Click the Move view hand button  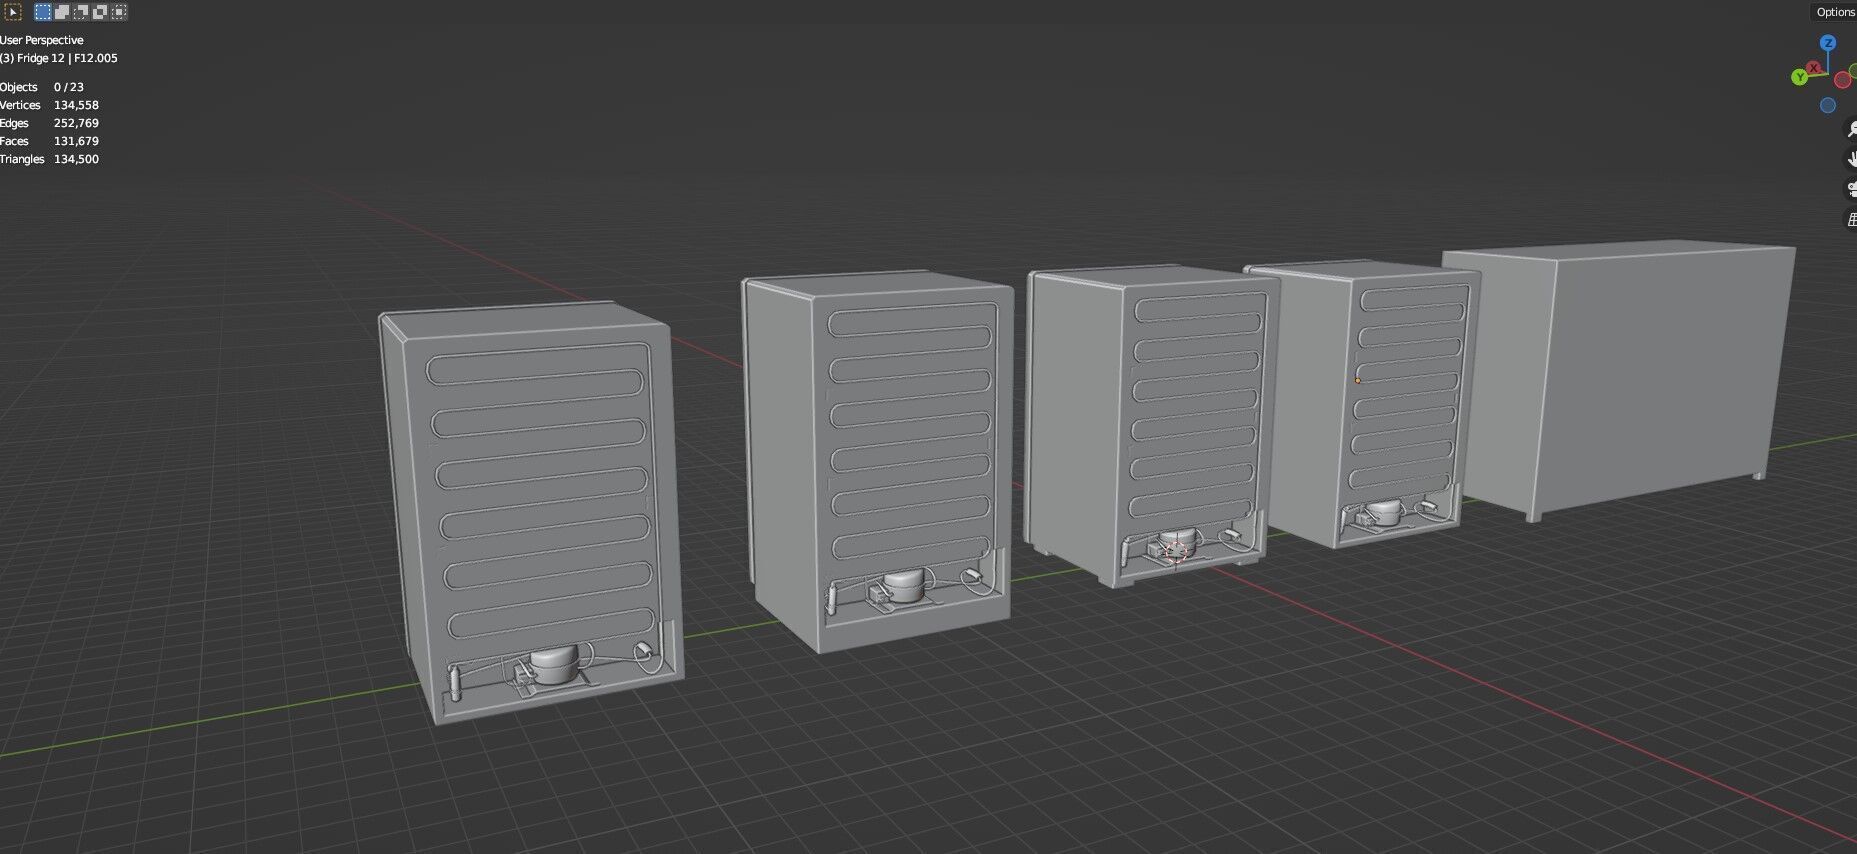coord(1851,159)
